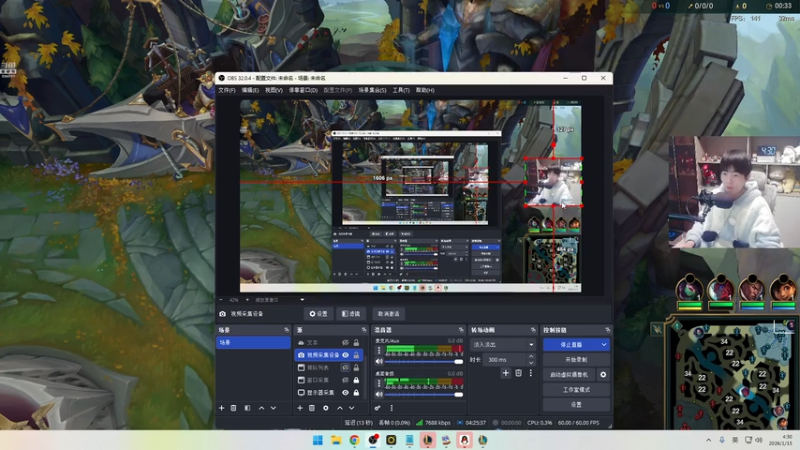This screenshot has height=450, width=800.
Task: Show the 窗口采集 source via eye icon
Action: [345, 380]
